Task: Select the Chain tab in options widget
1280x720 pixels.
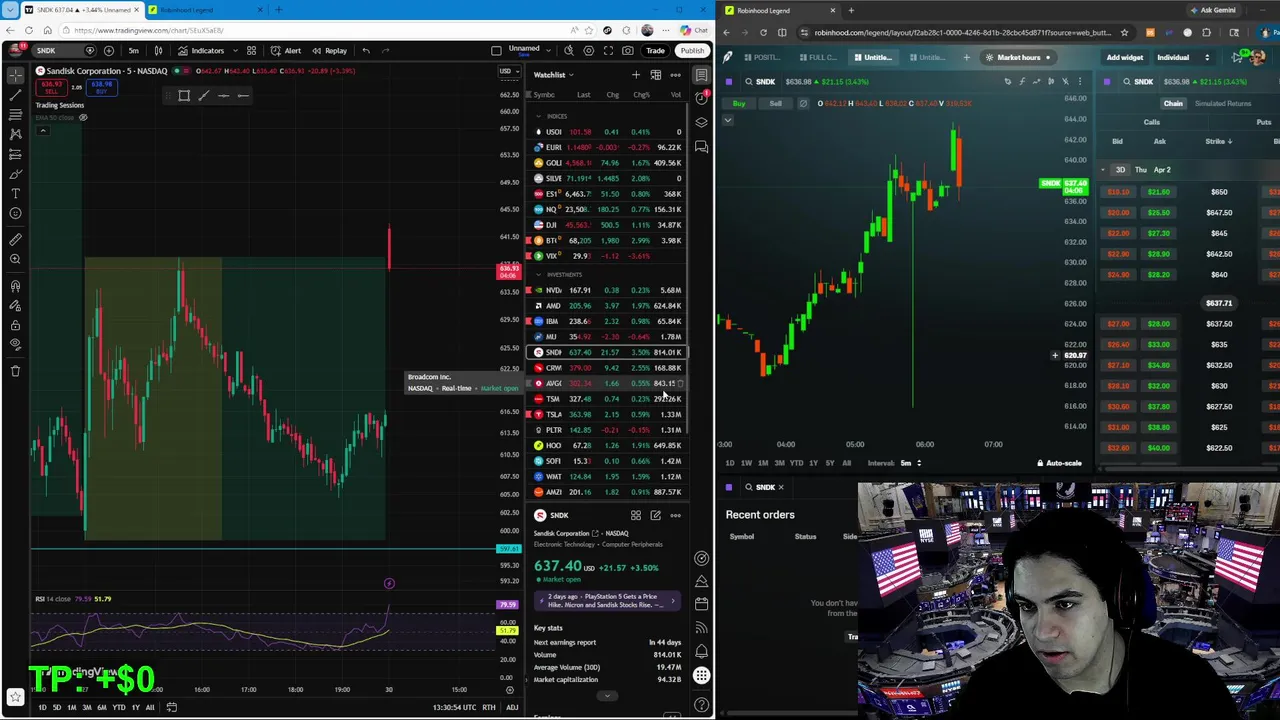Action: tap(1173, 103)
